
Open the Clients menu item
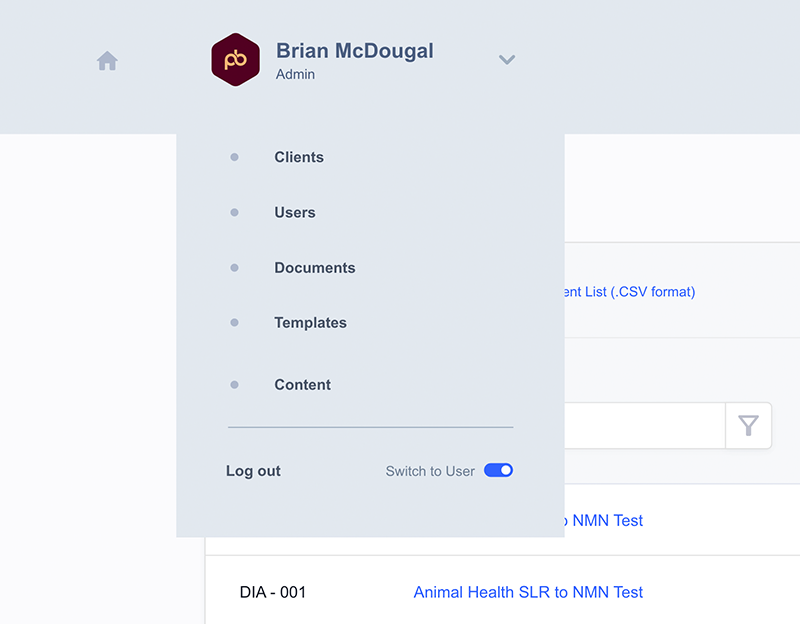(299, 157)
